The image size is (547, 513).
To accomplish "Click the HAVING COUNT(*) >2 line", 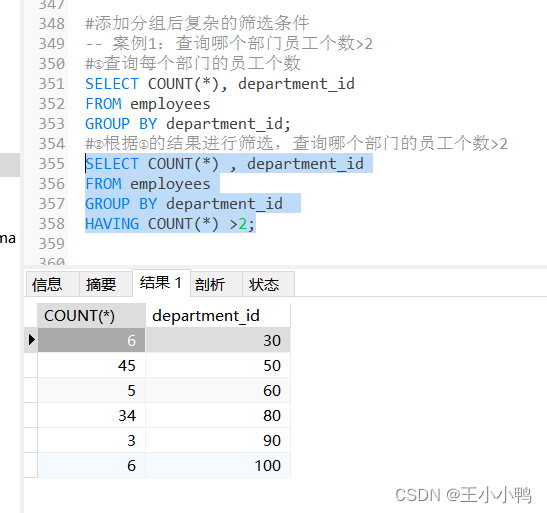I will (170, 224).
